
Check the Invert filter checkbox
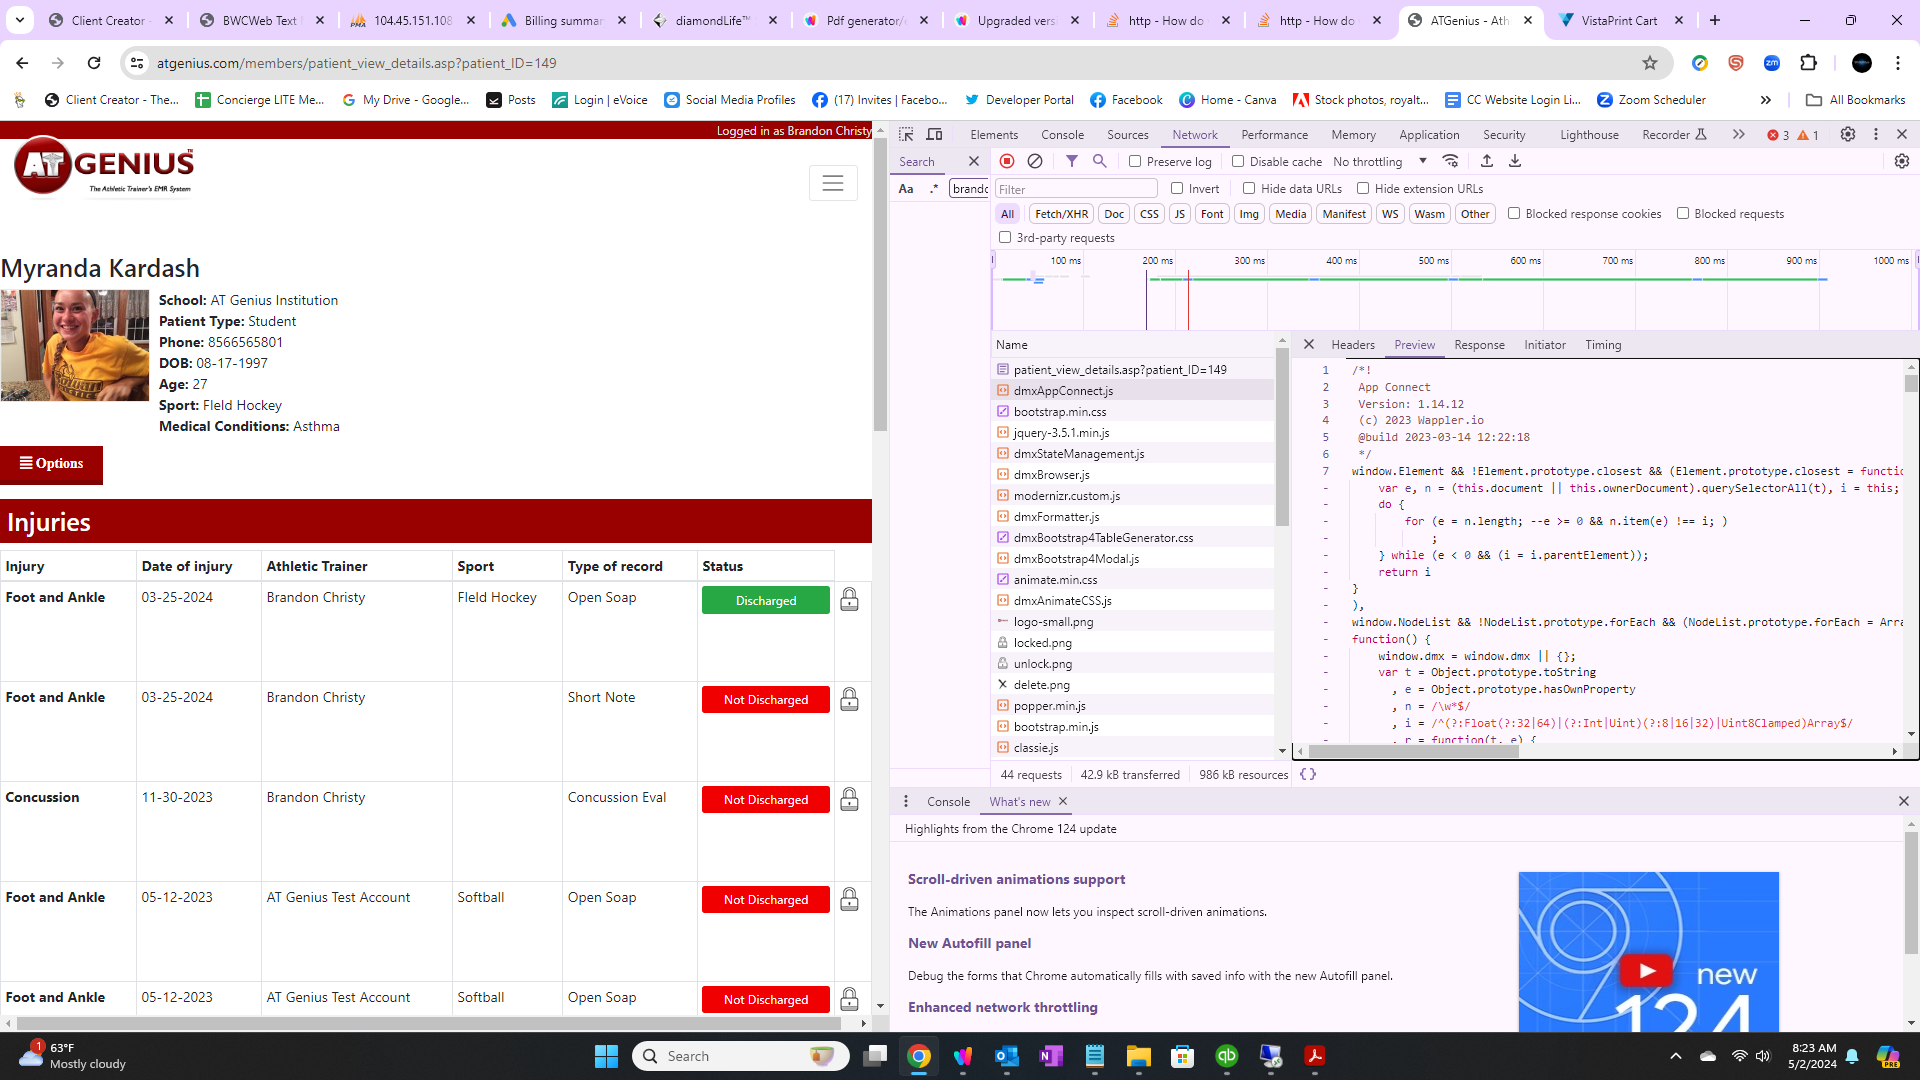[x=1177, y=188]
